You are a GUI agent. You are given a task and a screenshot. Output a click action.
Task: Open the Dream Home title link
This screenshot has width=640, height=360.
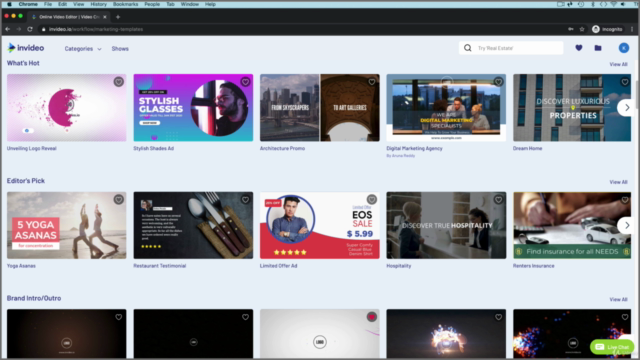tap(527, 148)
